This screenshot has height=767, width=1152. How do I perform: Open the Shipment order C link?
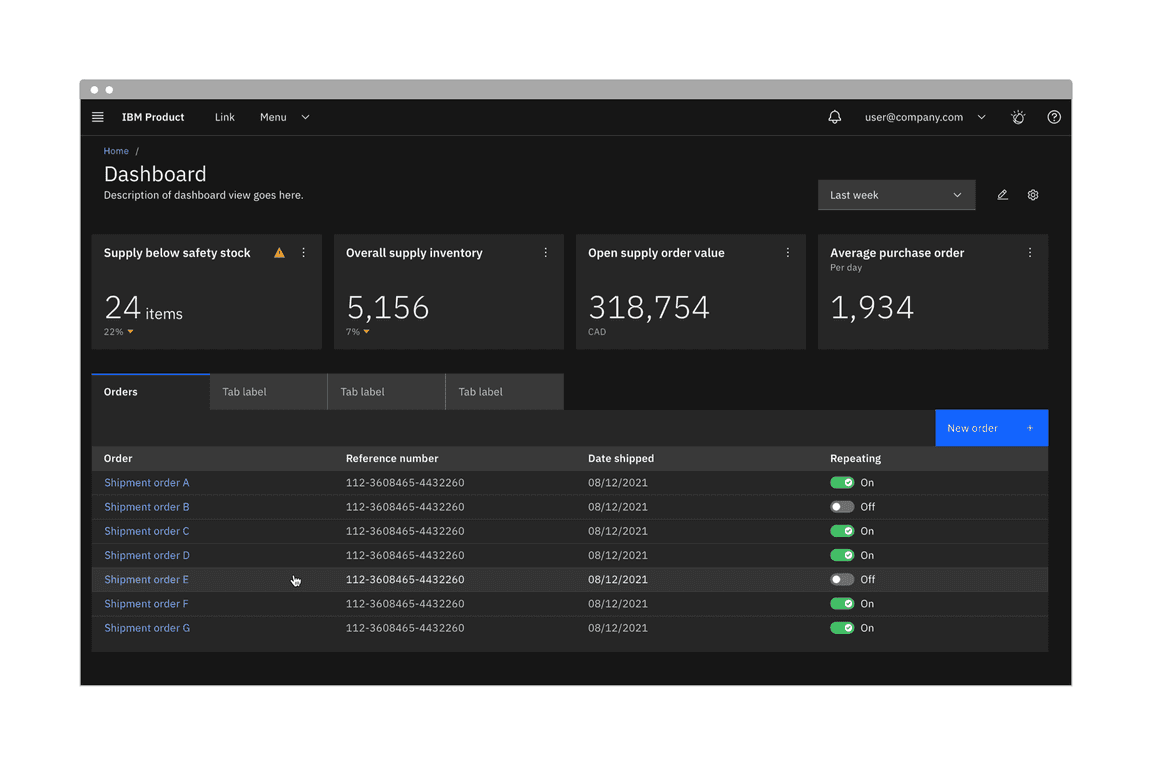pyautogui.click(x=146, y=531)
